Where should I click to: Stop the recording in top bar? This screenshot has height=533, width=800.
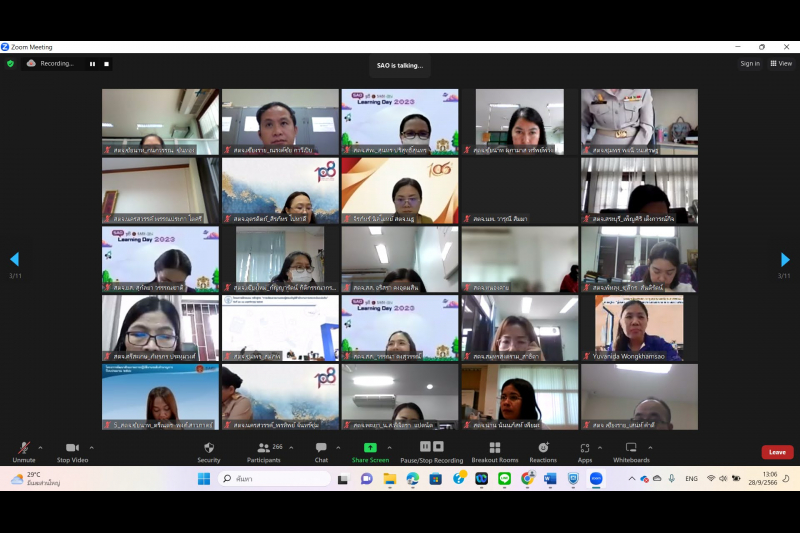[x=106, y=64]
